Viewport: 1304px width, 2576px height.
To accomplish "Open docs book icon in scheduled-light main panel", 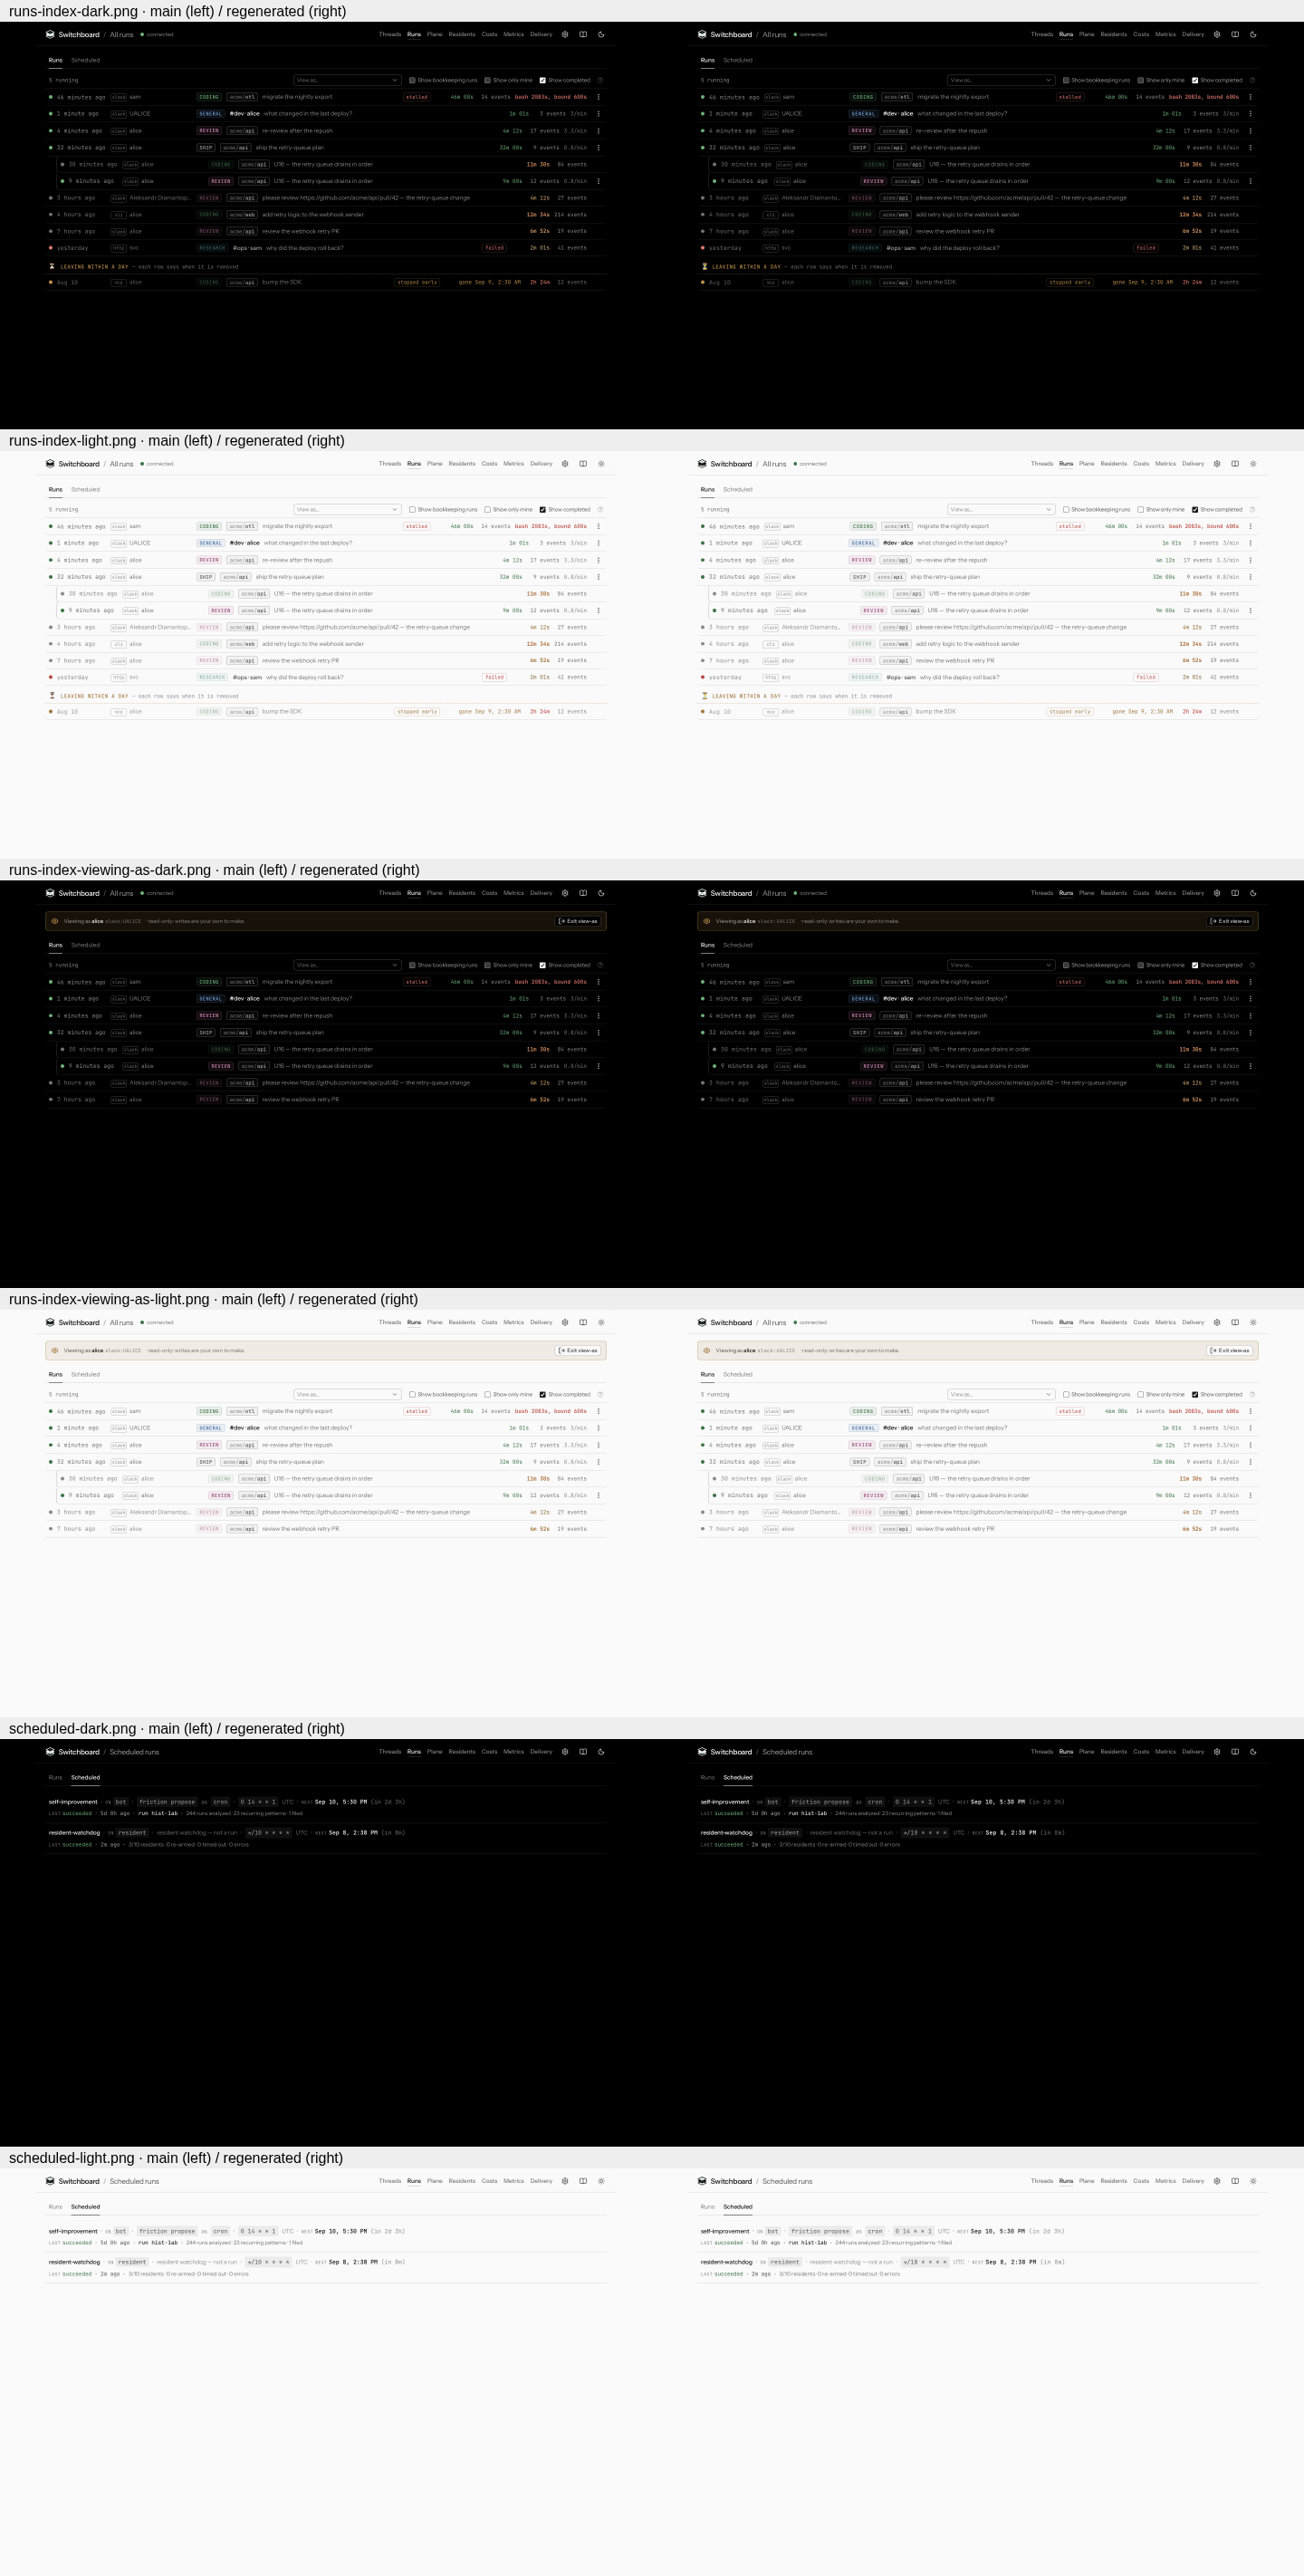I will 583,2181.
